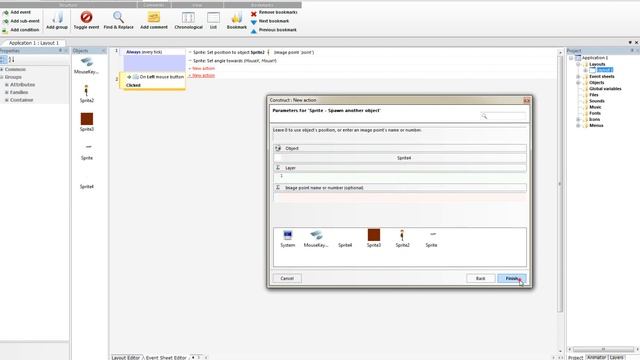Expand the Menus folder
The width and height of the screenshot is (640, 360).
(578, 125)
